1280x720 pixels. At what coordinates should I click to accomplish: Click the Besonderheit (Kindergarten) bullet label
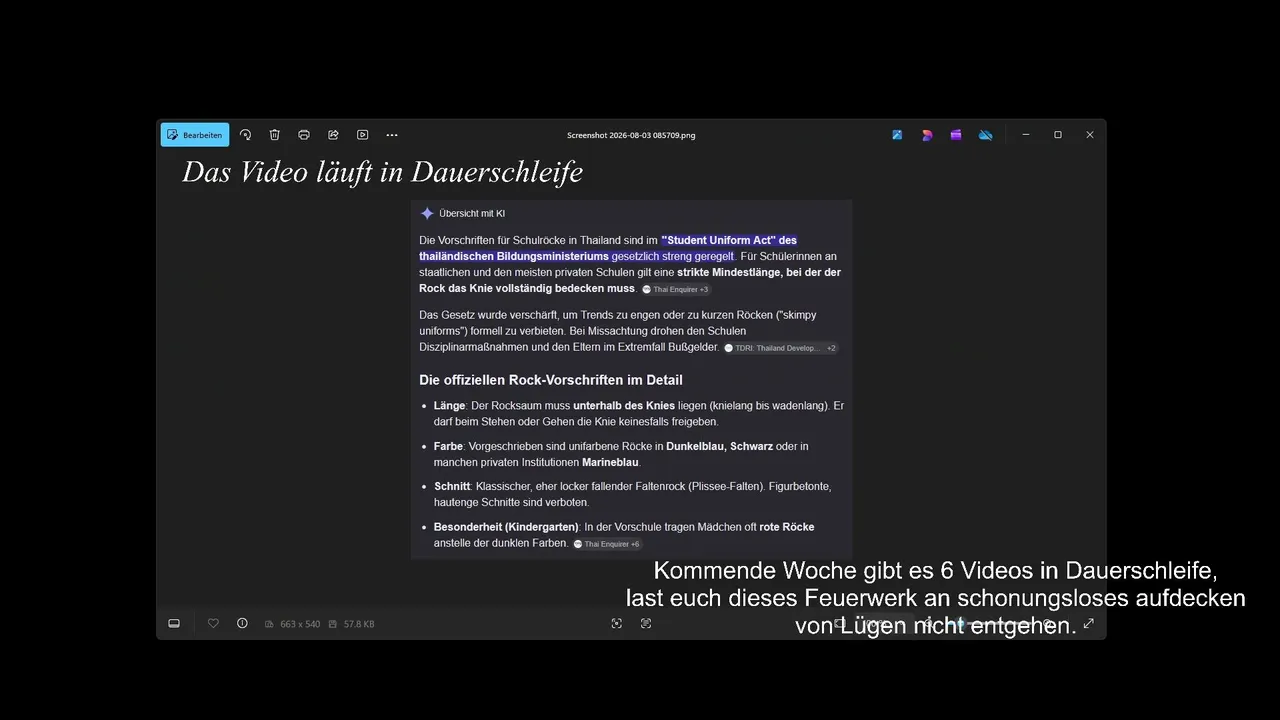click(x=506, y=527)
